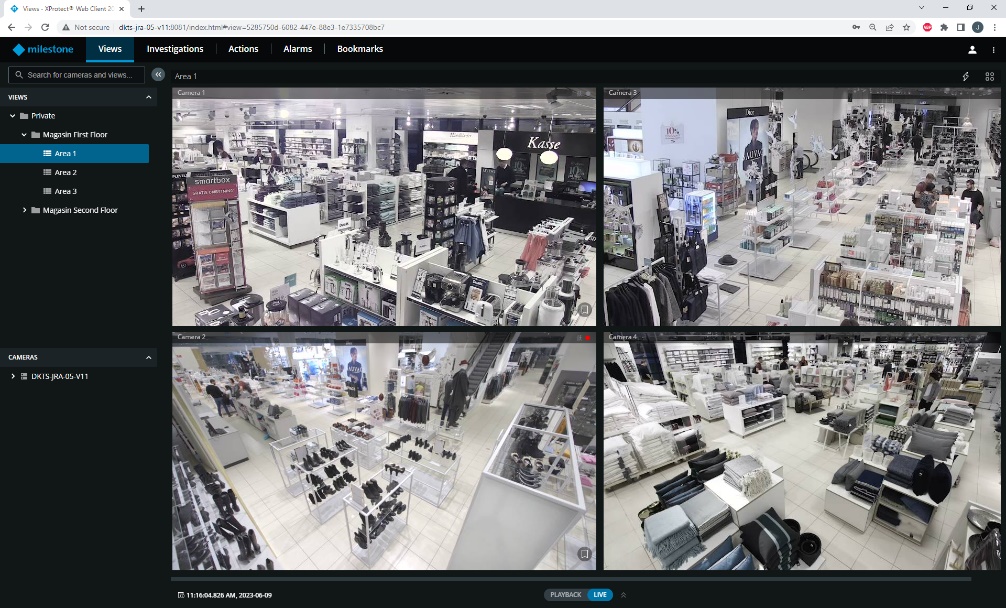Collapse the Magasin First Floor folder
The width and height of the screenshot is (1006, 608).
coord(25,134)
